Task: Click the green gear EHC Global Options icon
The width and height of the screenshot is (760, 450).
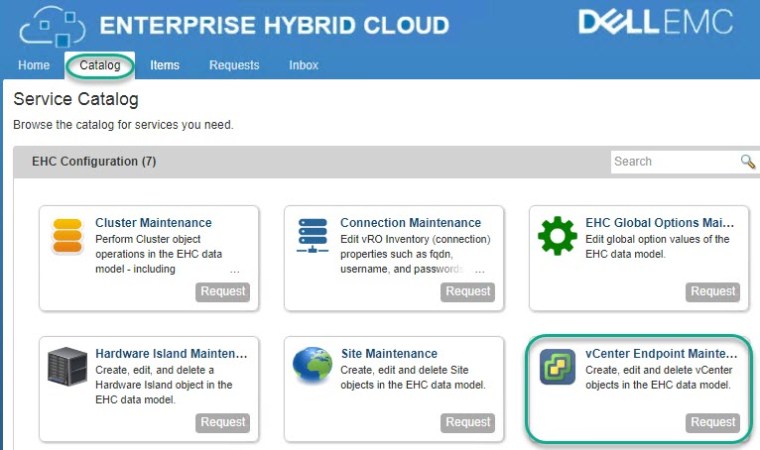Action: point(557,236)
